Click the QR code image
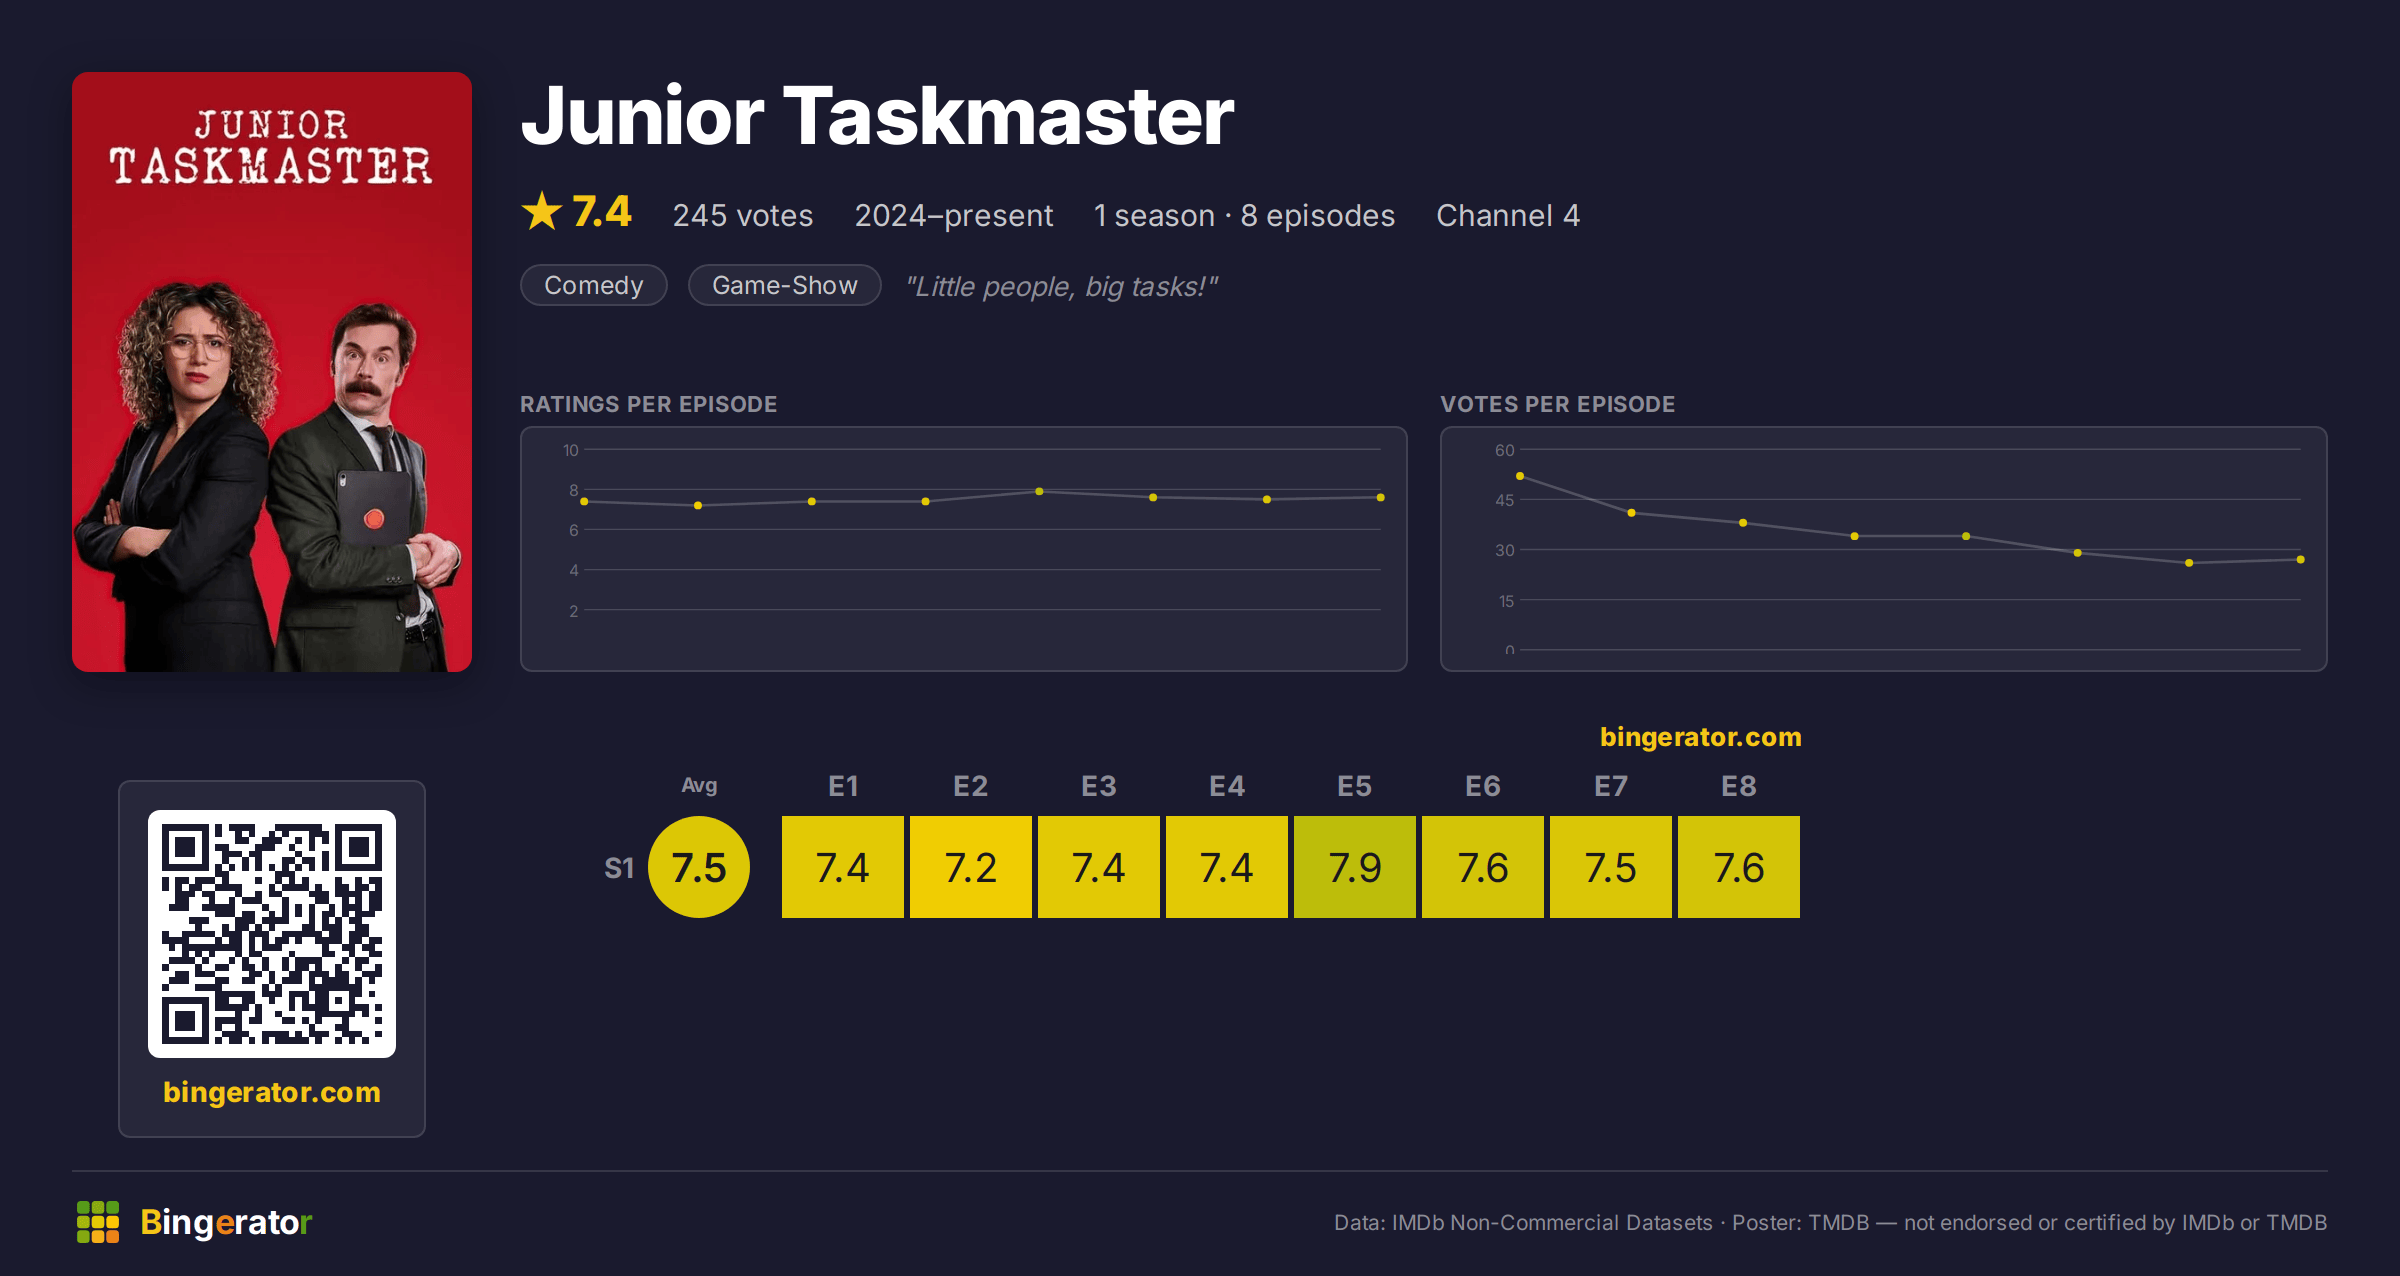Image resolution: width=2400 pixels, height=1276 pixels. point(272,934)
